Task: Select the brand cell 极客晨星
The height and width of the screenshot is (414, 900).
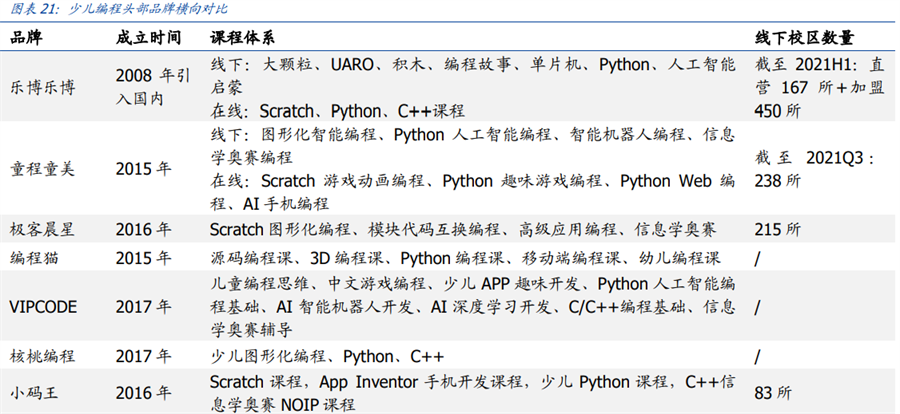Action: [43, 230]
